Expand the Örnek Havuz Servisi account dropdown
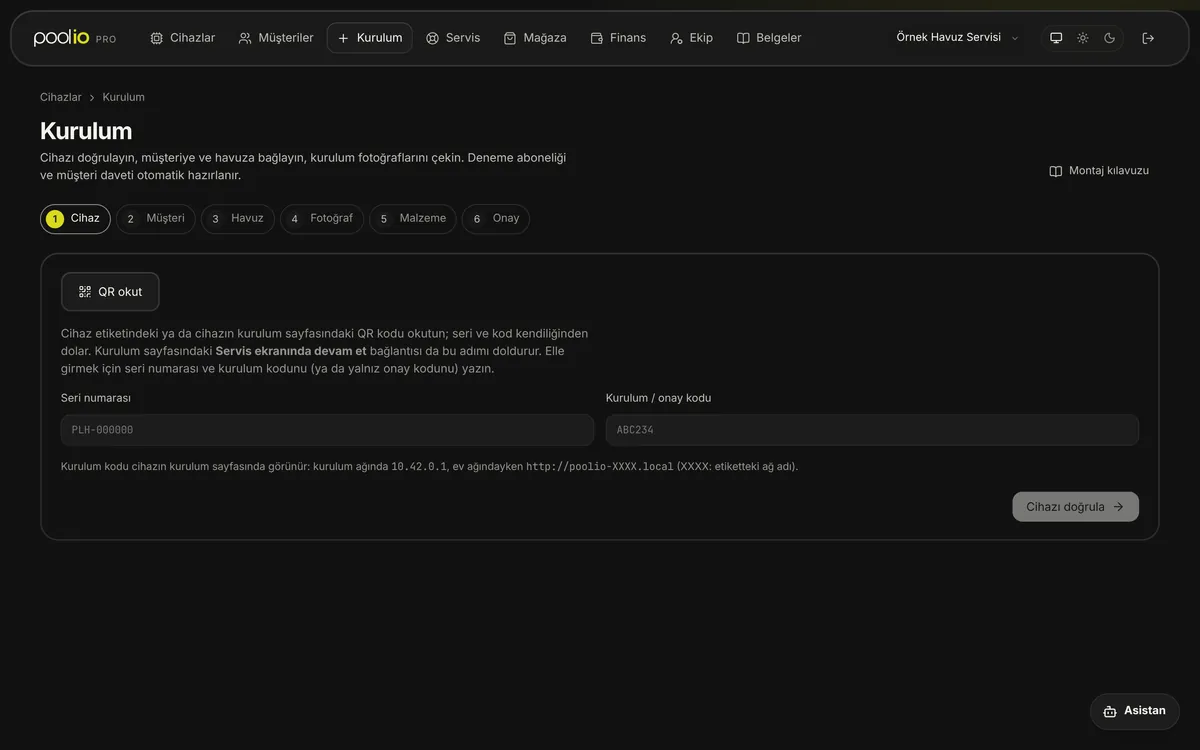Viewport: 1200px width, 750px height. pyautogui.click(x=957, y=38)
